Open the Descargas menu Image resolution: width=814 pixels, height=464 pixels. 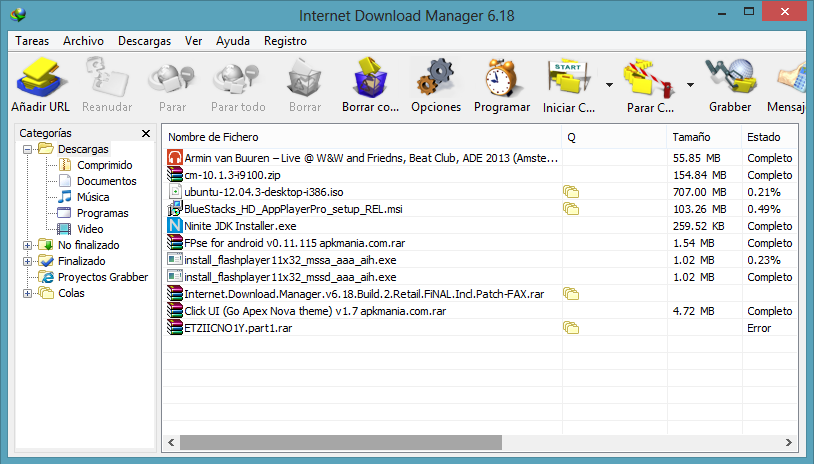(144, 41)
